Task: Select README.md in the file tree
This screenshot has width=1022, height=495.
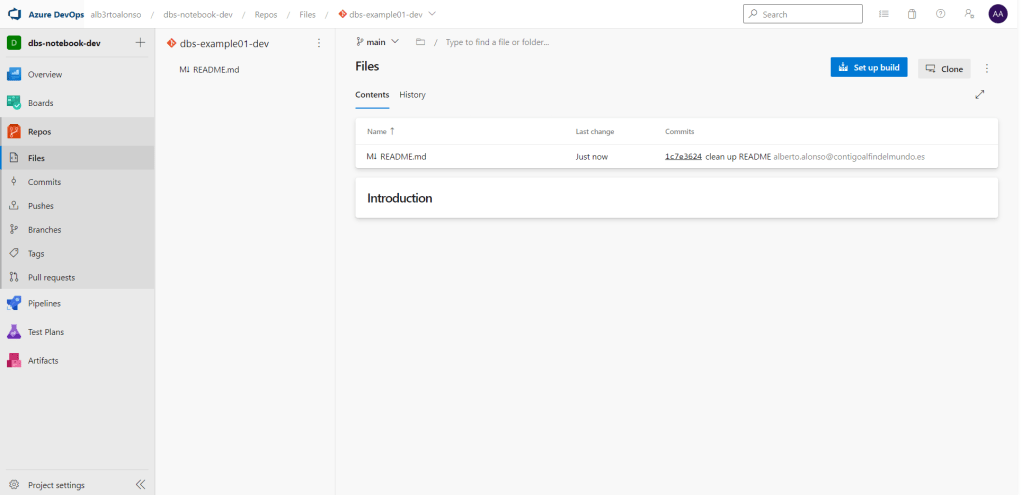Action: coord(215,70)
